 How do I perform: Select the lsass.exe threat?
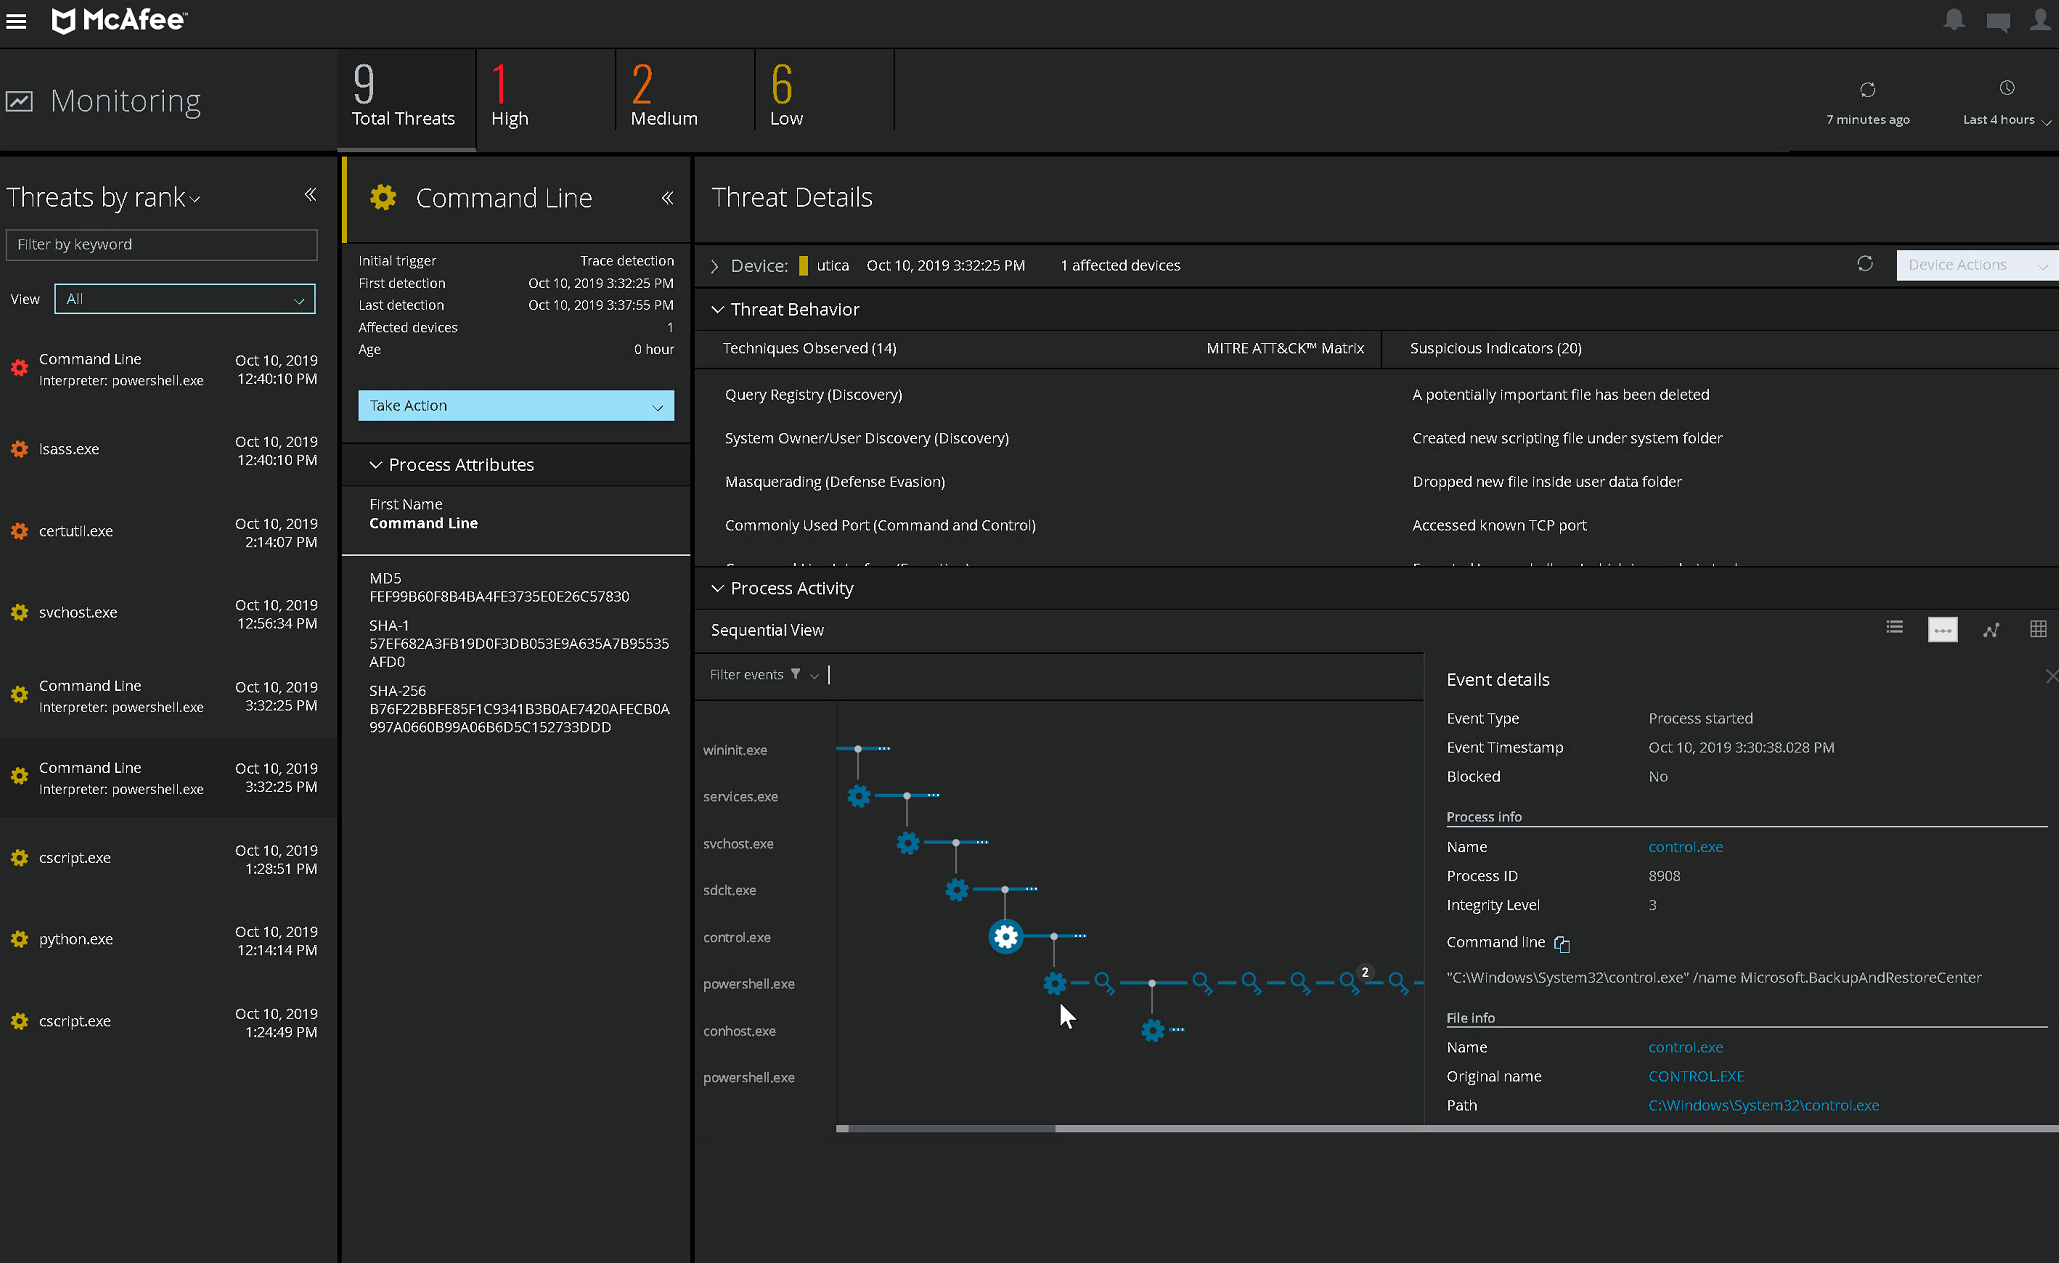point(168,450)
